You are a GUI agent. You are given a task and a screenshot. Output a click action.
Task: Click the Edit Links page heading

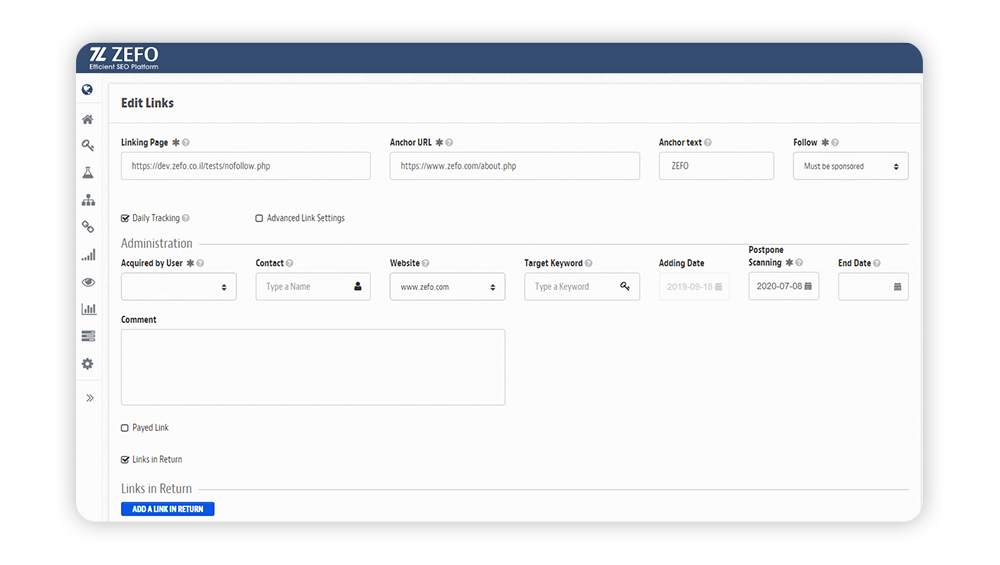tap(147, 103)
